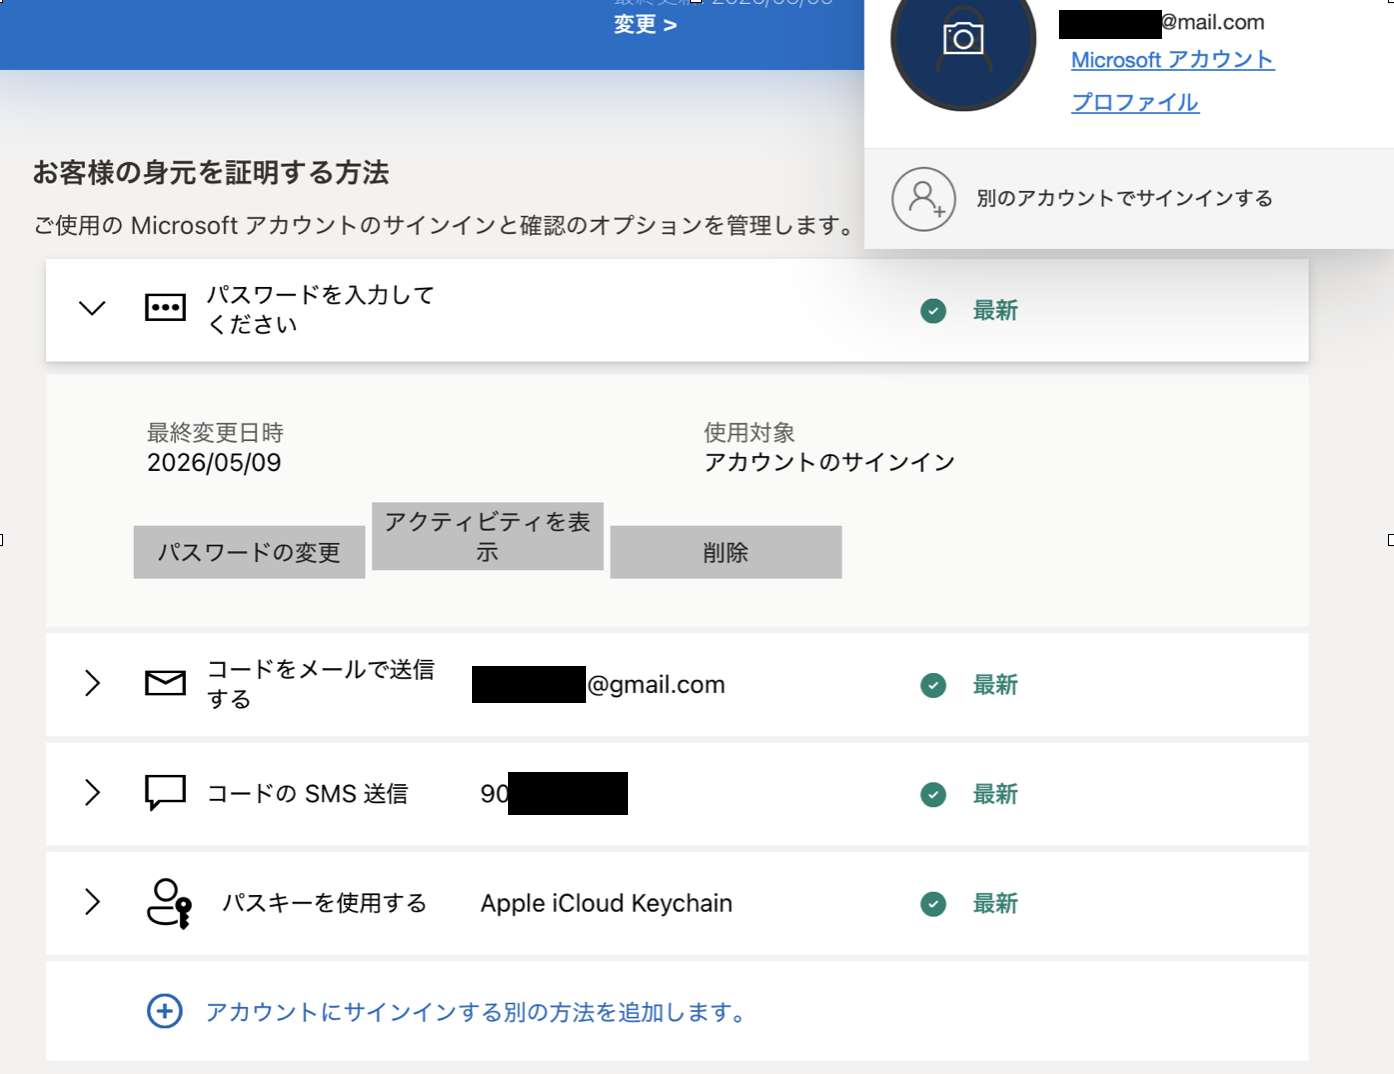
Task: Click the パスワードの変更 button
Action: pos(249,552)
